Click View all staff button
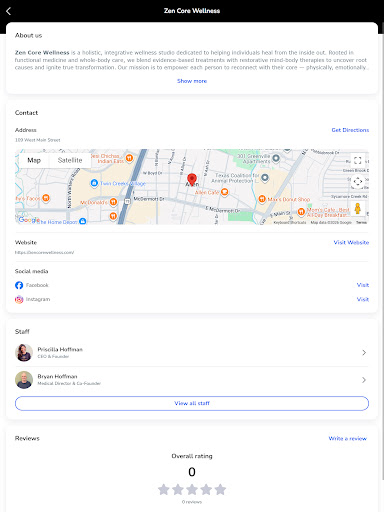Screen dimensions: 384x512 coord(192,403)
